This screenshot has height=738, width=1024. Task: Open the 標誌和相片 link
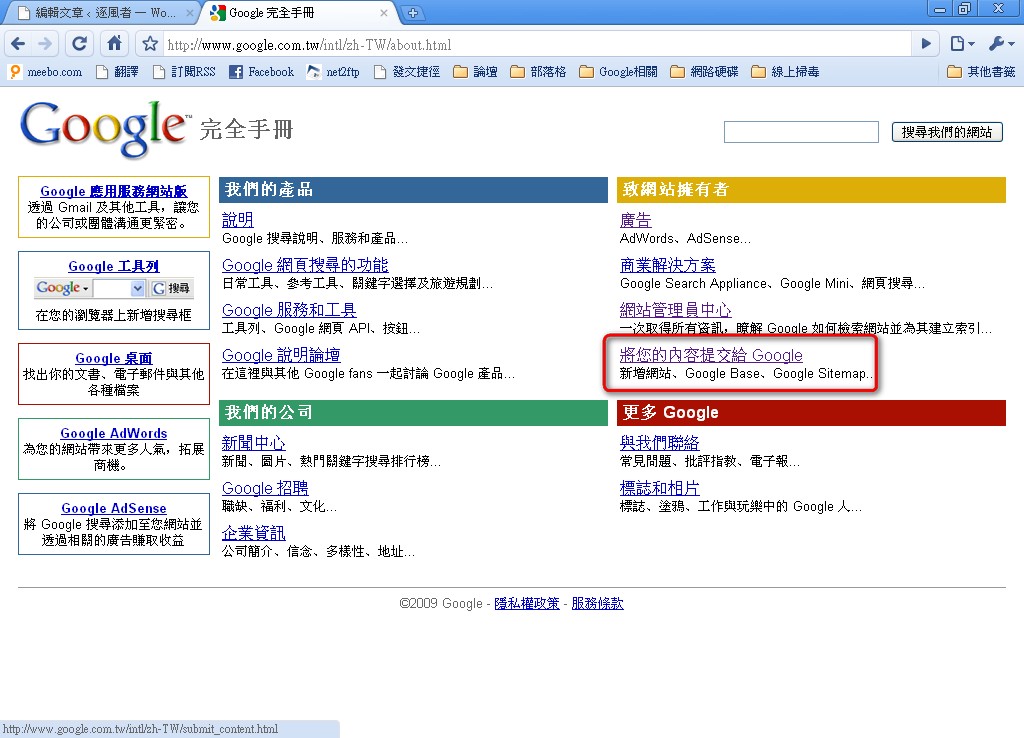pos(660,489)
